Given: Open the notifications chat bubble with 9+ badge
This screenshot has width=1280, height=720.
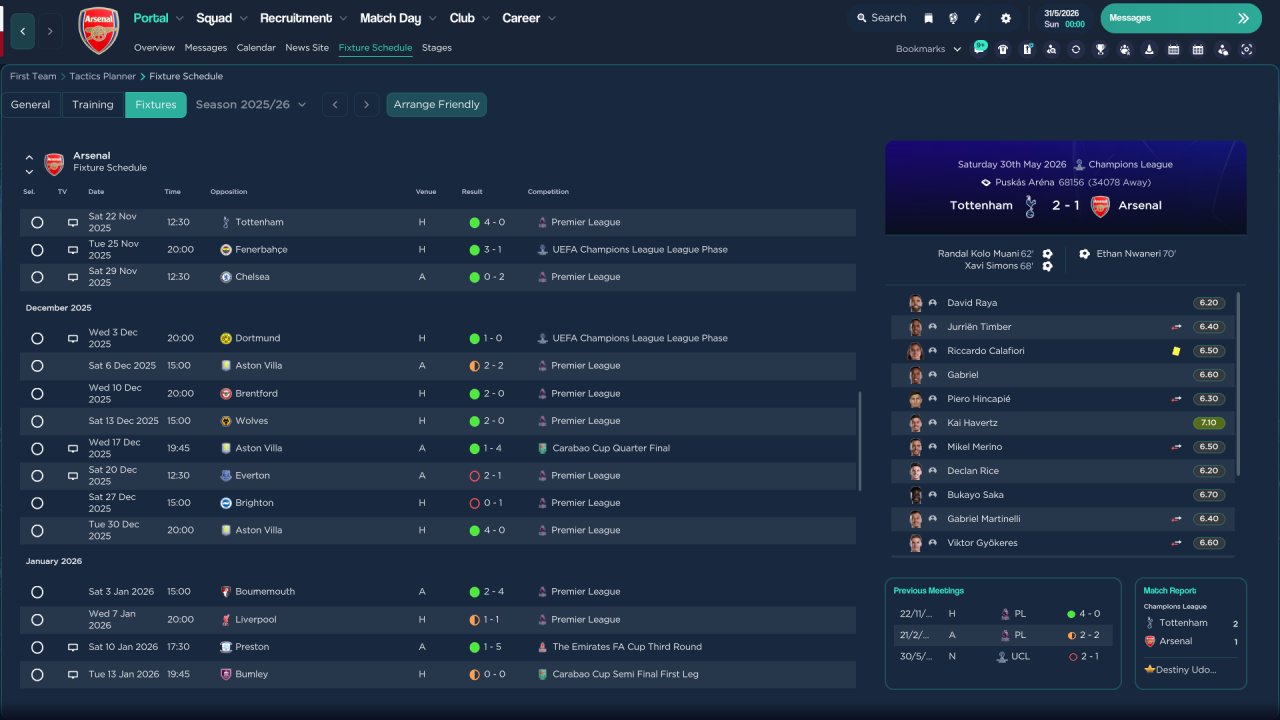Looking at the screenshot, I should point(979,48).
